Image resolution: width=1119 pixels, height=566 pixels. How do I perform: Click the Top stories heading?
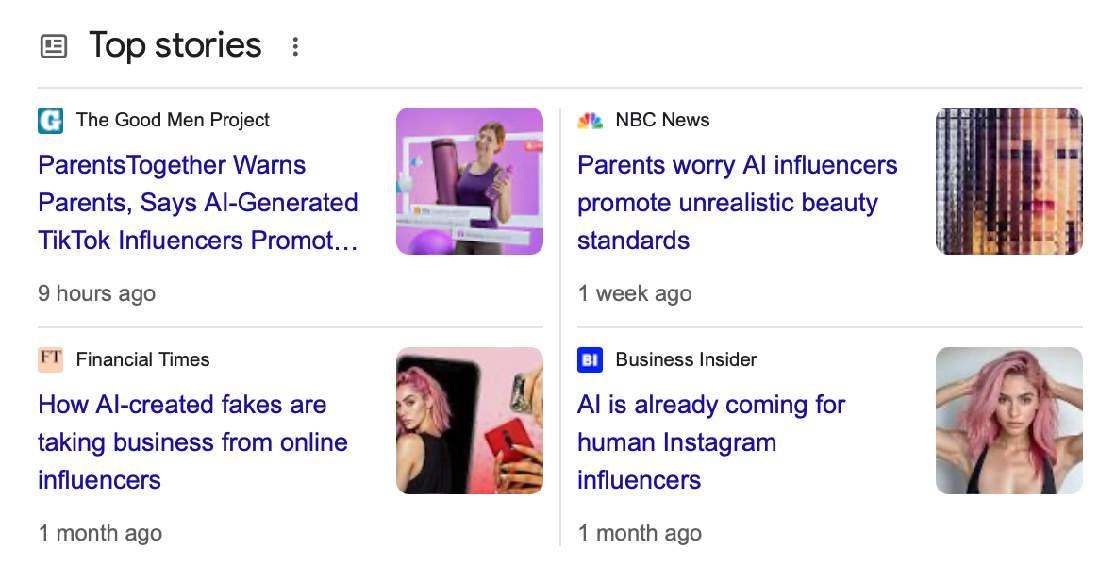[175, 46]
